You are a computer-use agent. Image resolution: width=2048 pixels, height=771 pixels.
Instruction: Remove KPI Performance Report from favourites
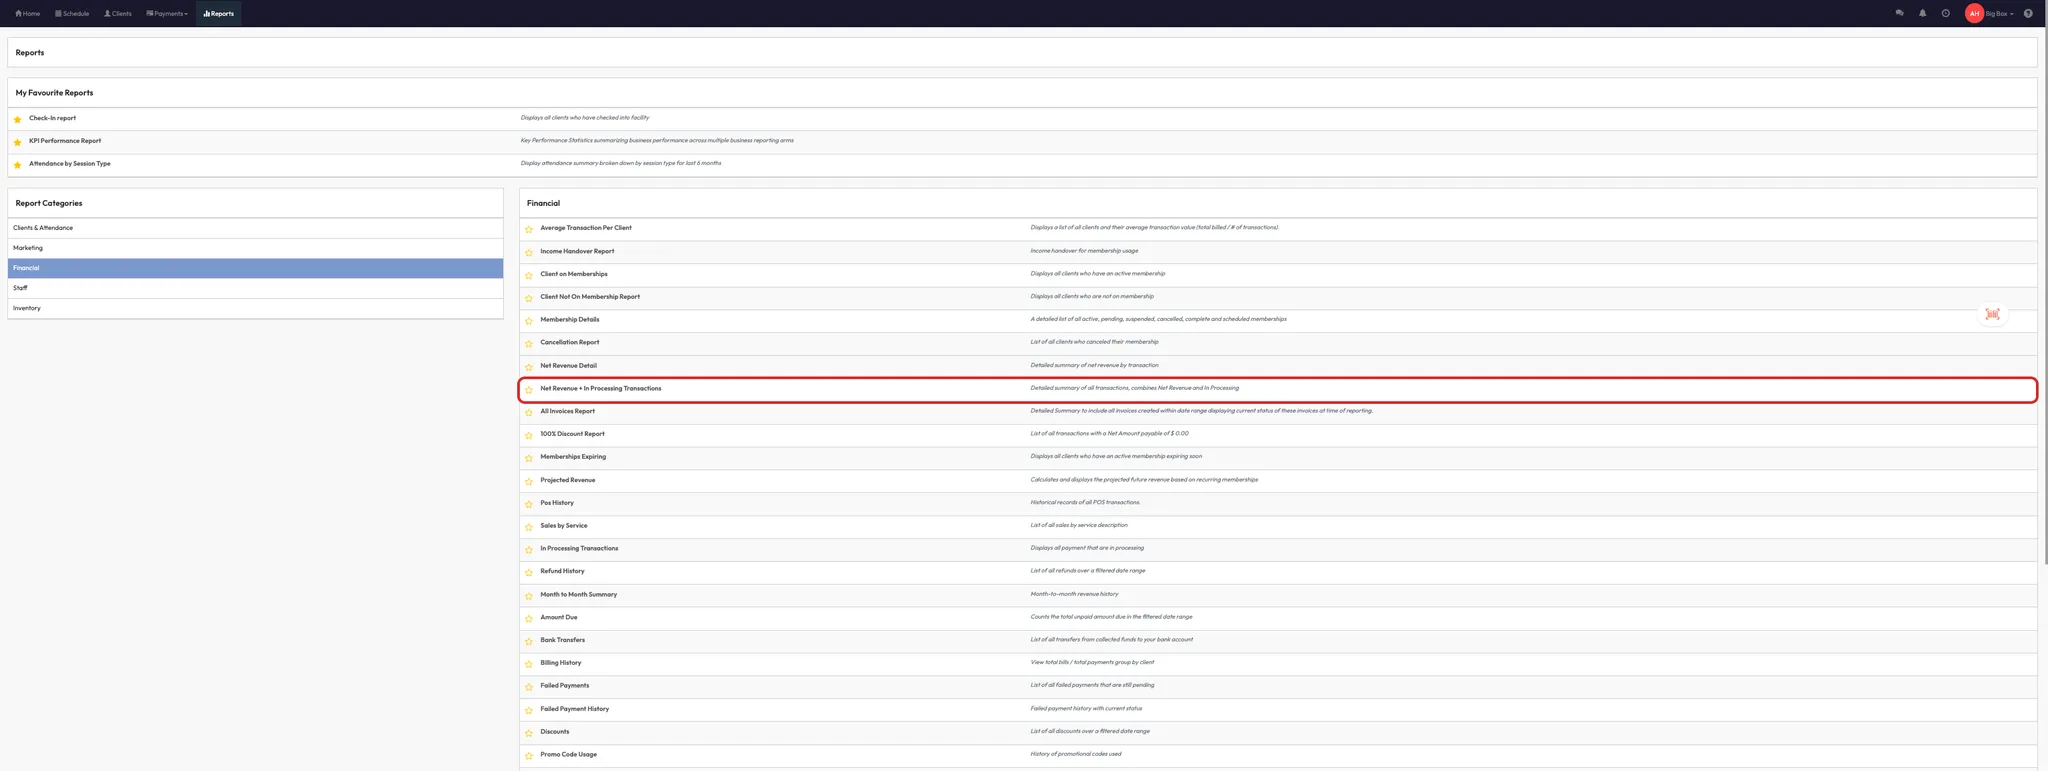[18, 142]
